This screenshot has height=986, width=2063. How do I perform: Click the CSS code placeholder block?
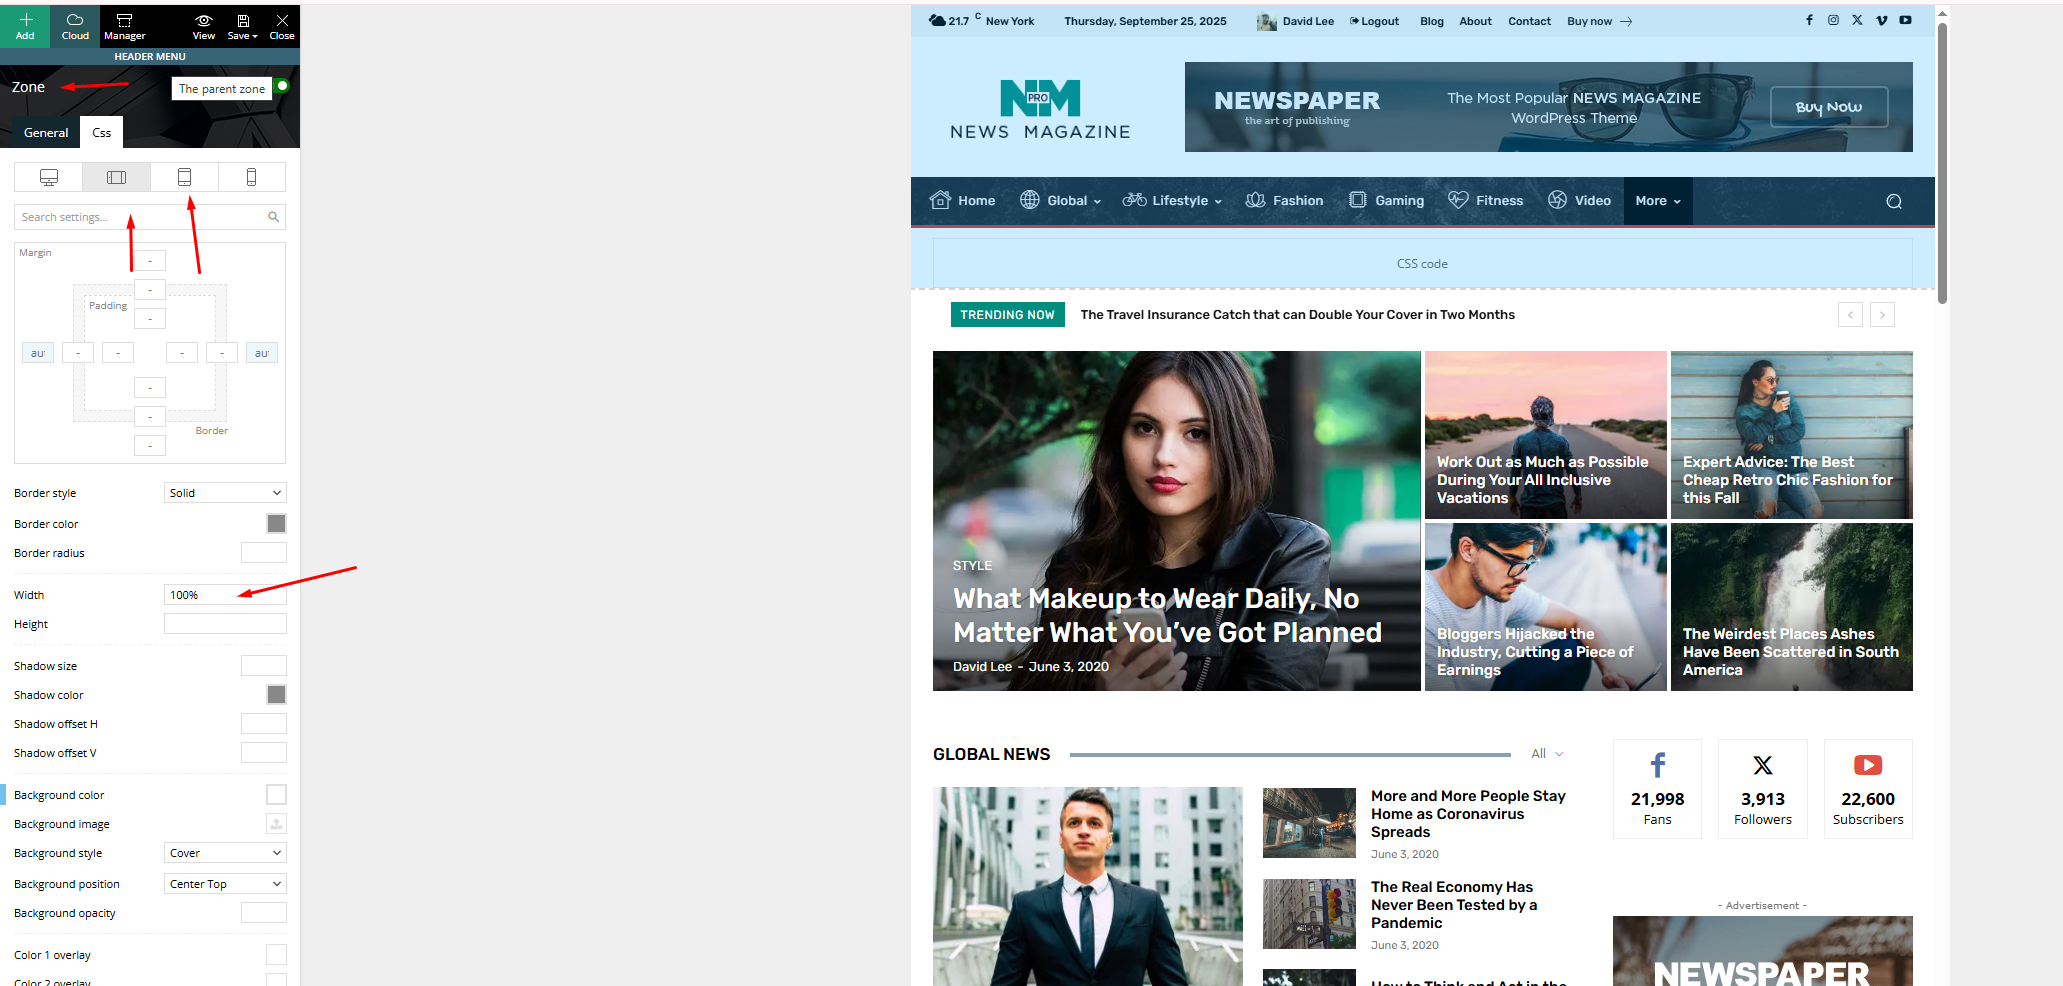point(1422,264)
